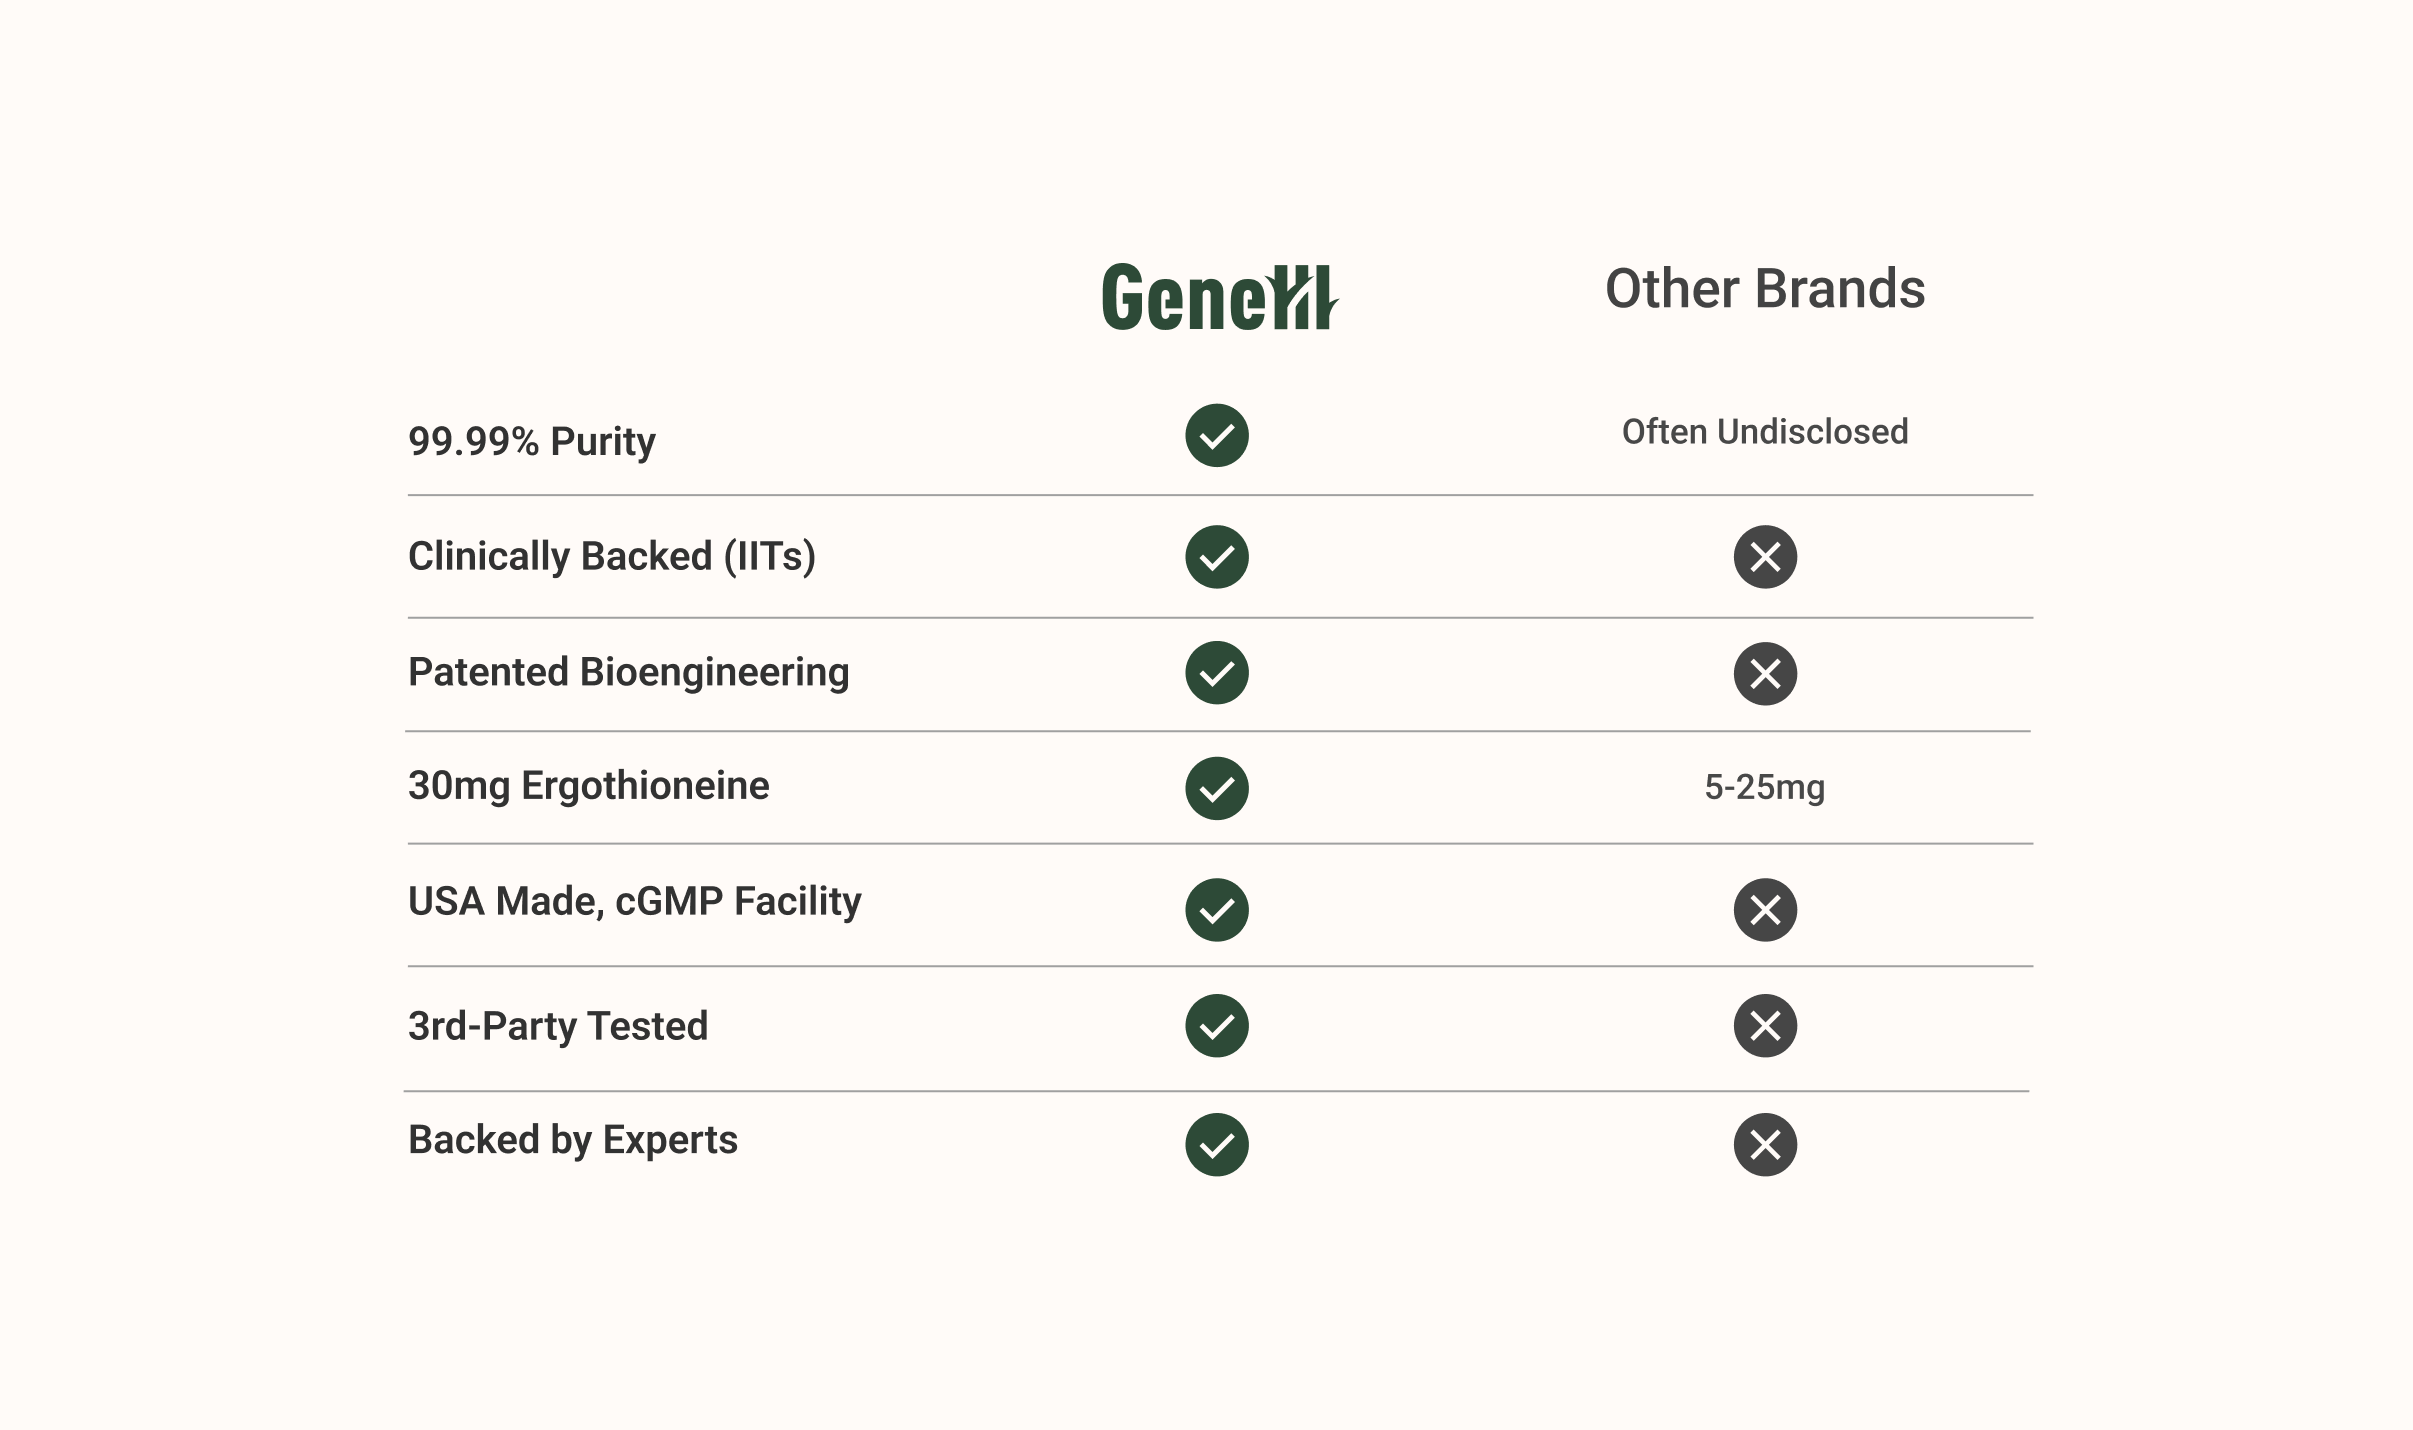The width and height of the screenshot is (2413, 1430).
Task: Click the GeneHI brand logo
Action: point(1218,297)
